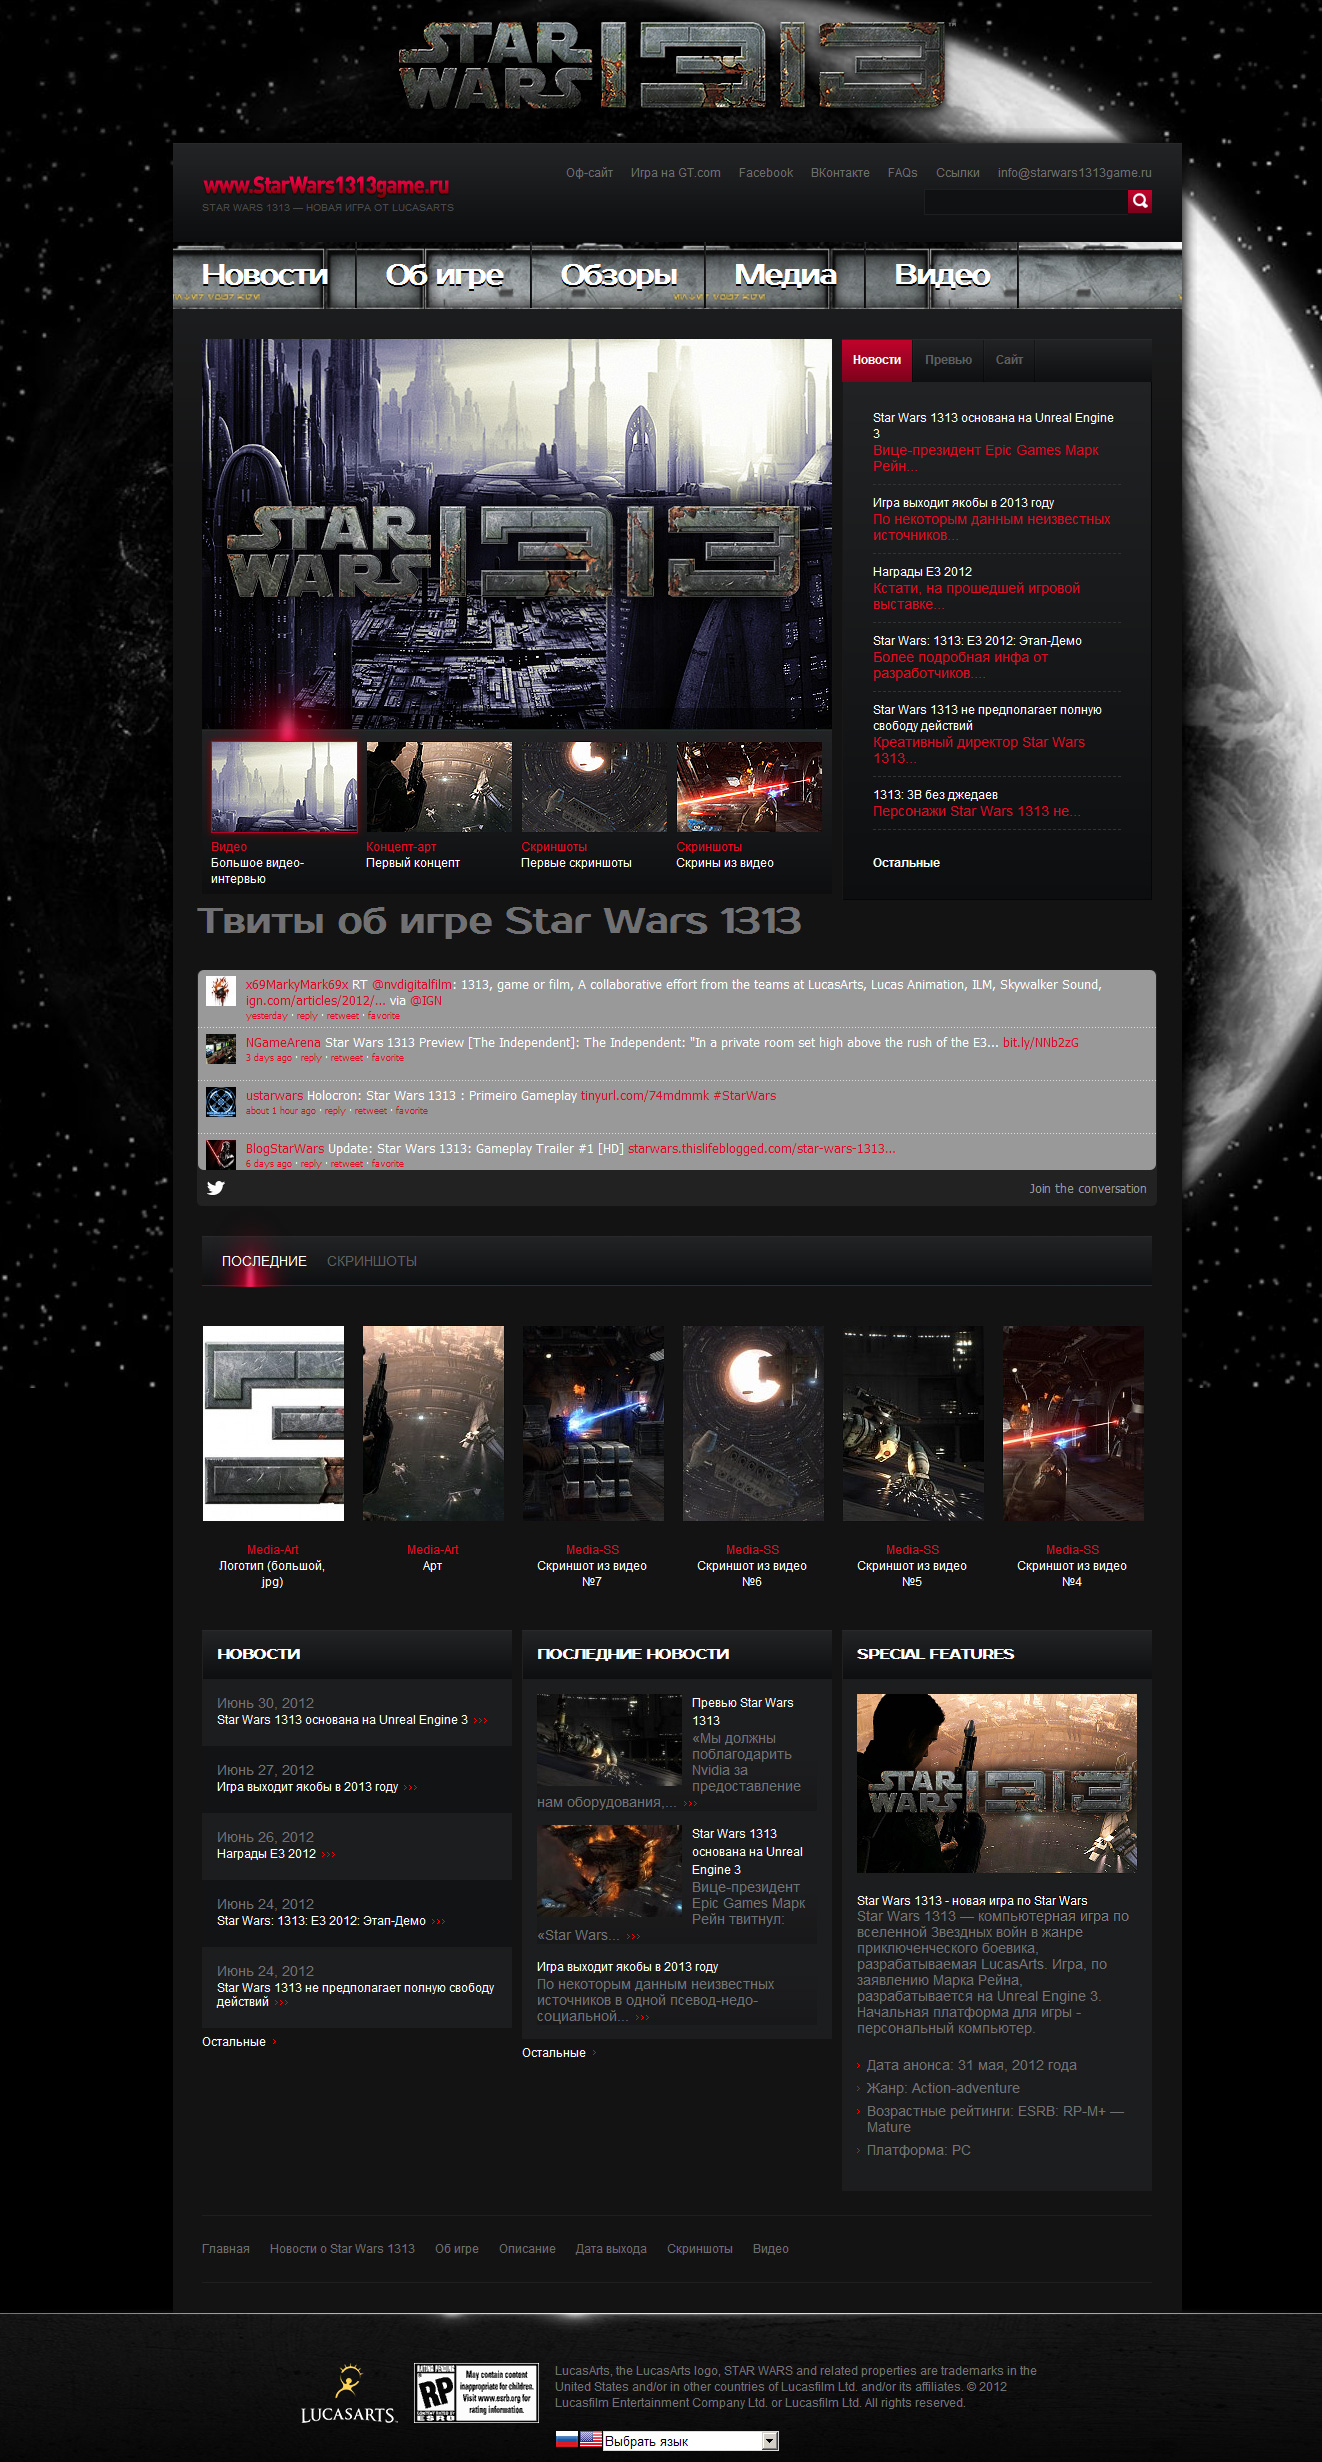Click Остальные in sidebar news panel
Screen dimensions: 1322x2462
pos(906,863)
